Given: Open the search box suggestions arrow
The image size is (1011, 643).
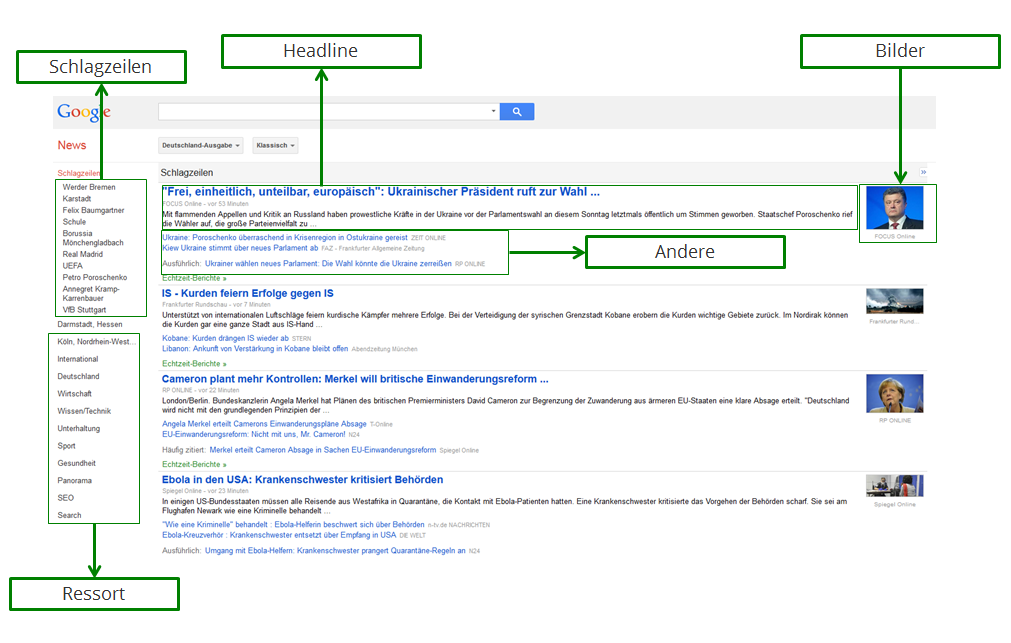Looking at the screenshot, I should pos(493,111).
